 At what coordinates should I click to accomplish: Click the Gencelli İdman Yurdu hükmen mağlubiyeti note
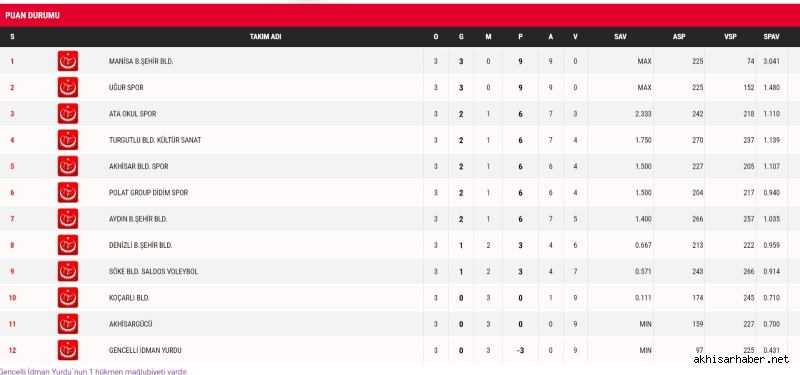[x=94, y=371]
